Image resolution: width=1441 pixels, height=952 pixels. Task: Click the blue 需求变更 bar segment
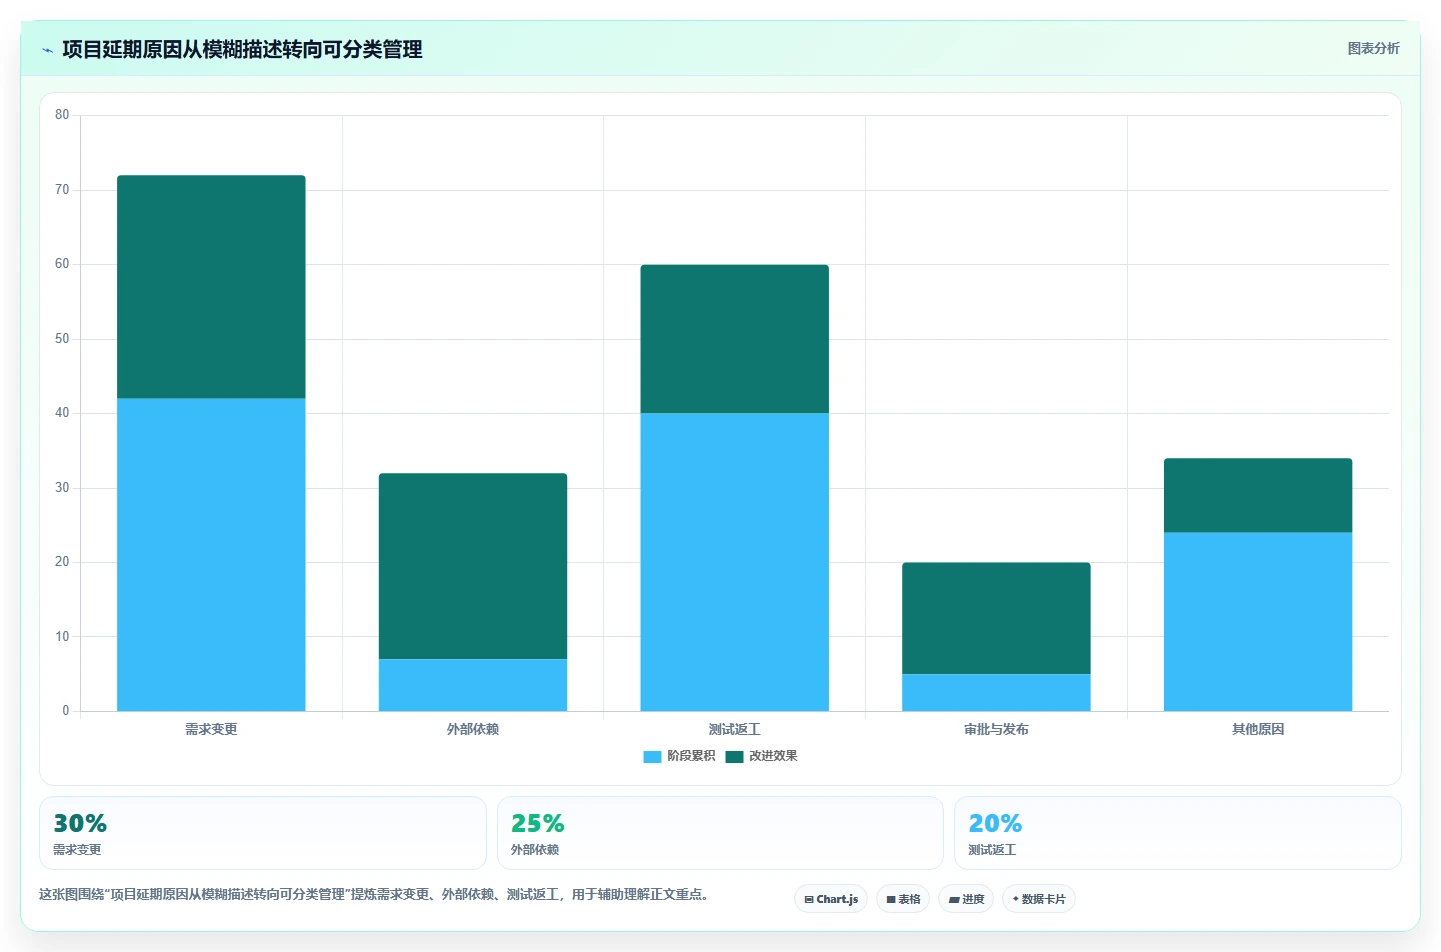point(211,555)
